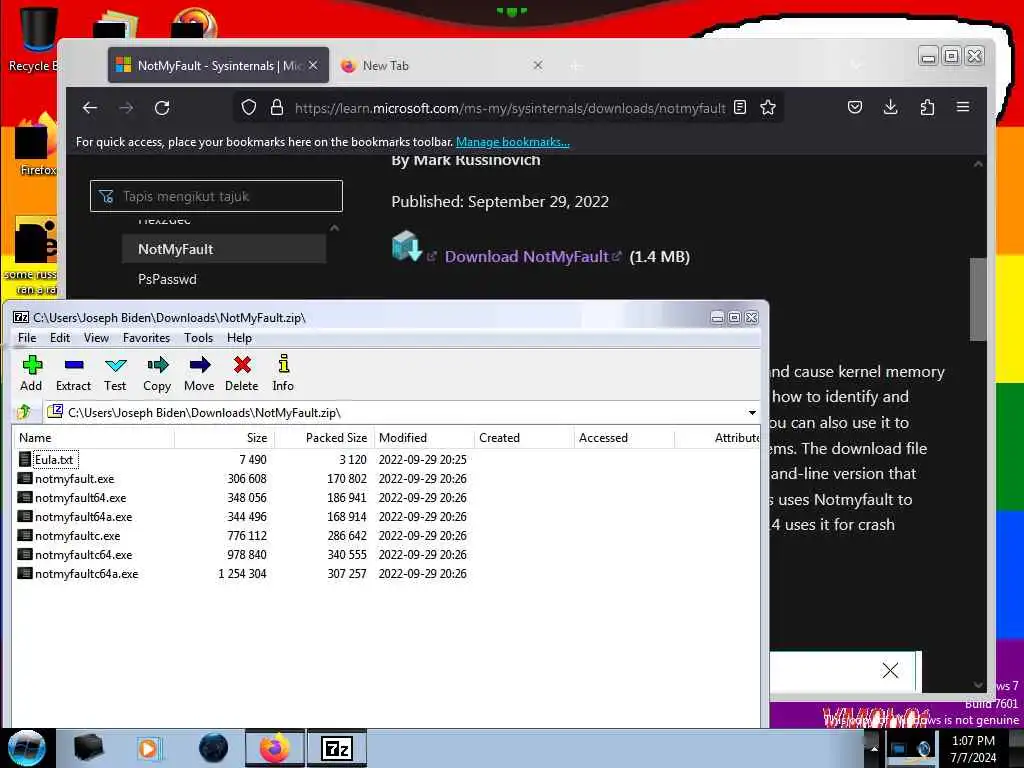Screen dimensions: 1024x768
Task: Click Windows Start orb
Action: pyautogui.click(x=26, y=748)
